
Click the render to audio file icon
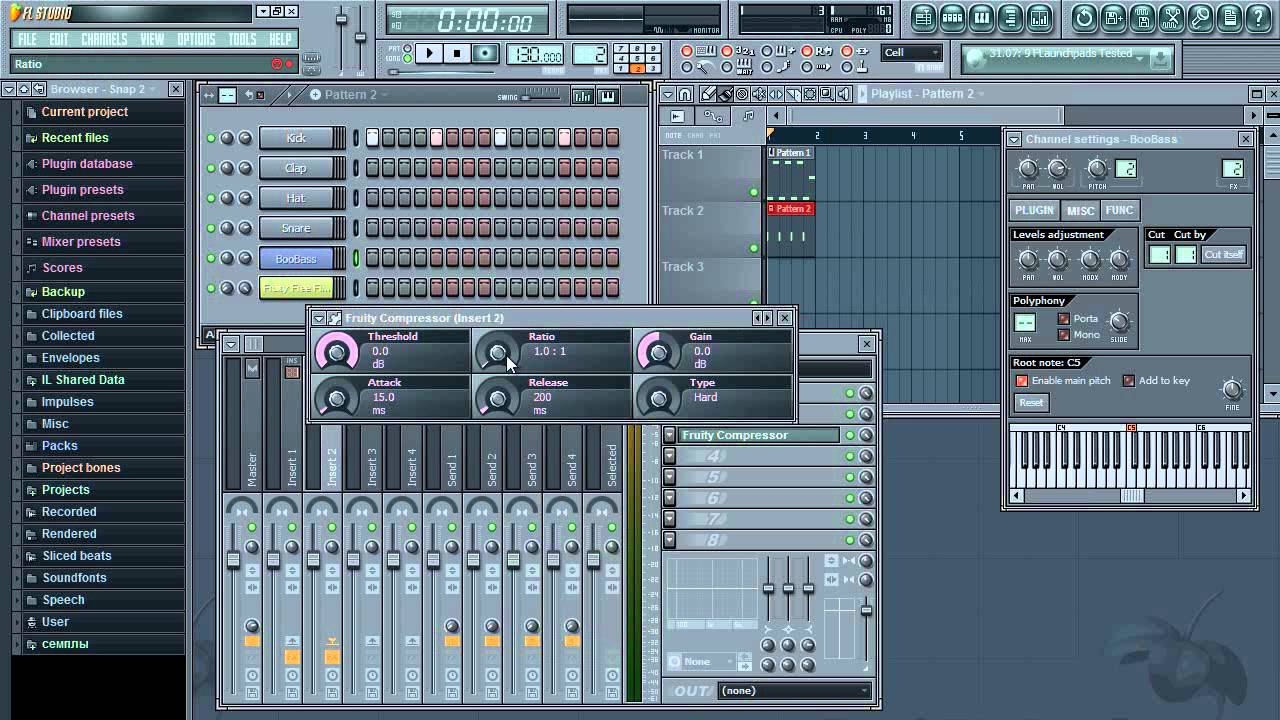pyautogui.click(x=1142, y=18)
